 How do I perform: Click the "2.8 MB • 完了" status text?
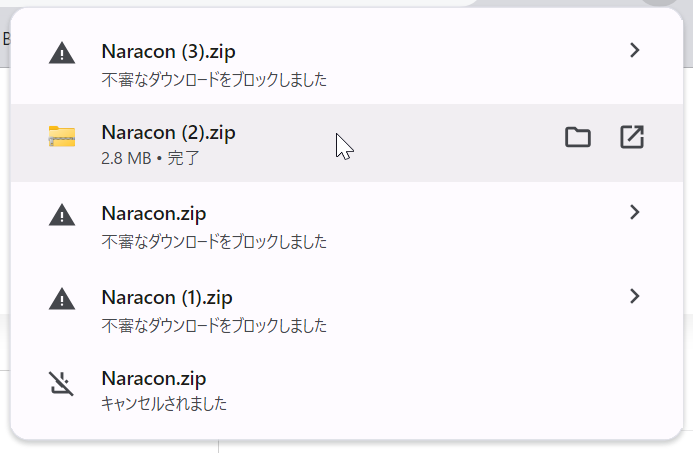tap(151, 158)
